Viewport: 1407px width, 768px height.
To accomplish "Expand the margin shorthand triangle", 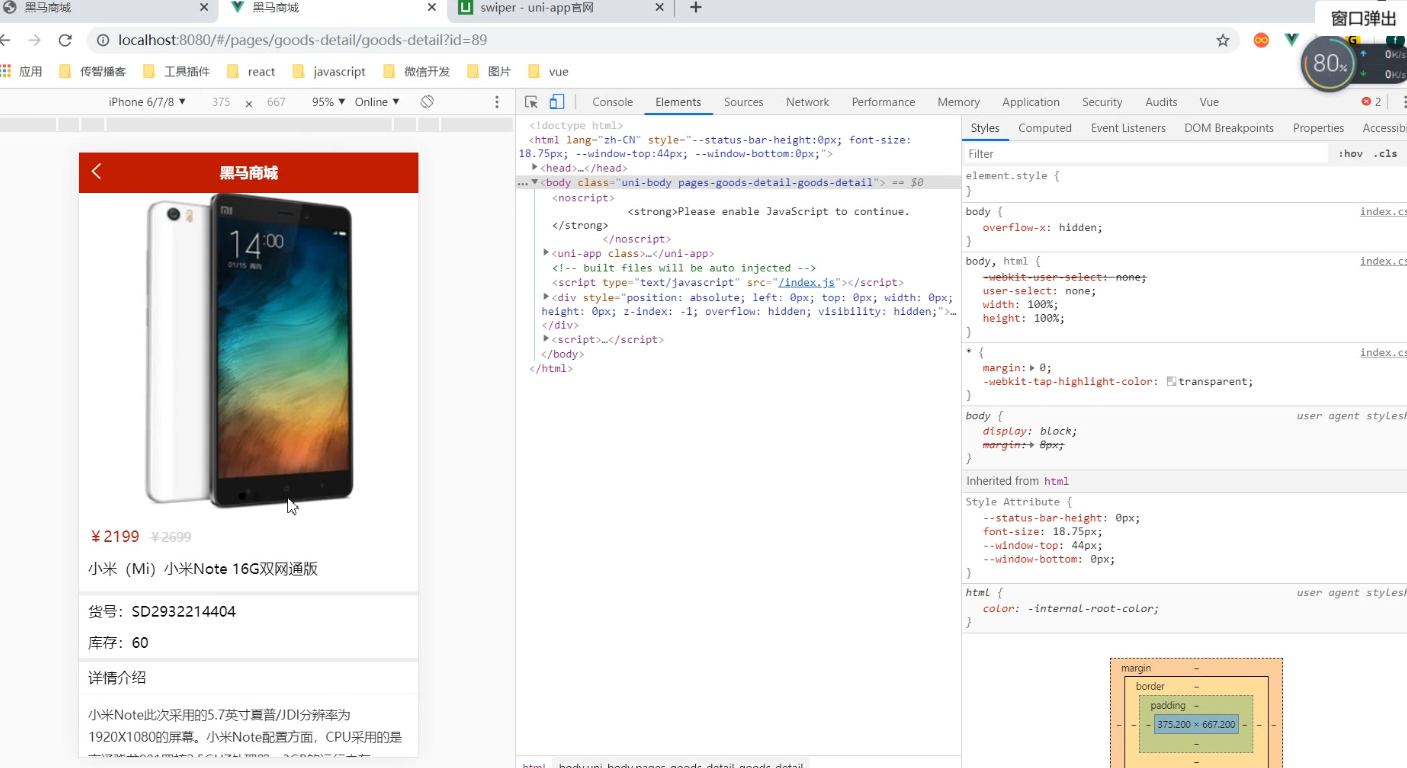I will [1032, 368].
